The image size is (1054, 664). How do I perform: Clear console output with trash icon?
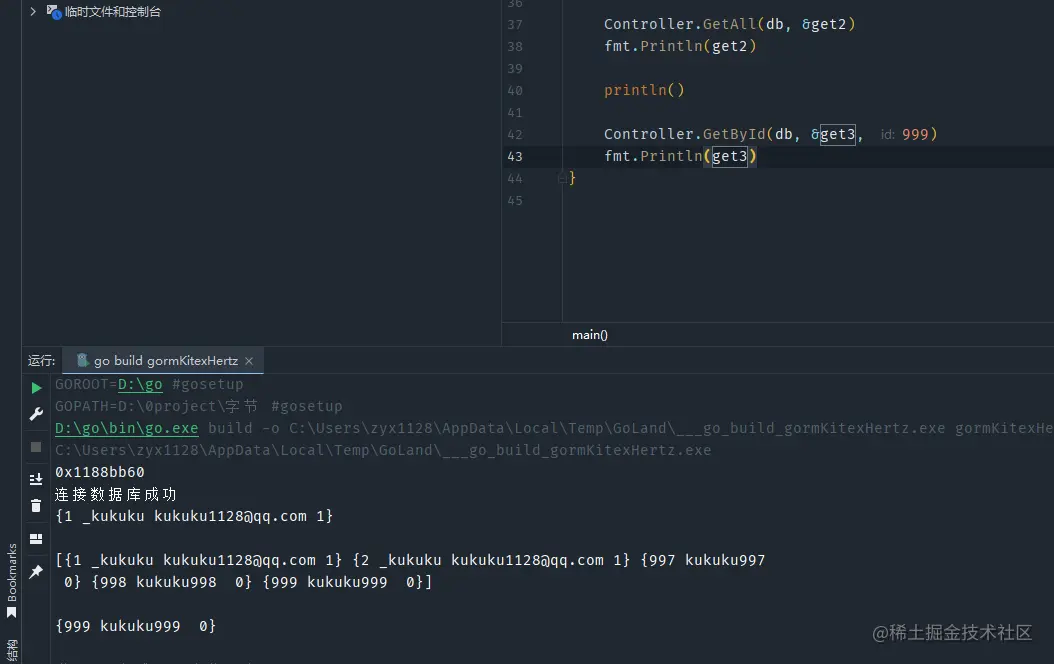click(x=36, y=505)
